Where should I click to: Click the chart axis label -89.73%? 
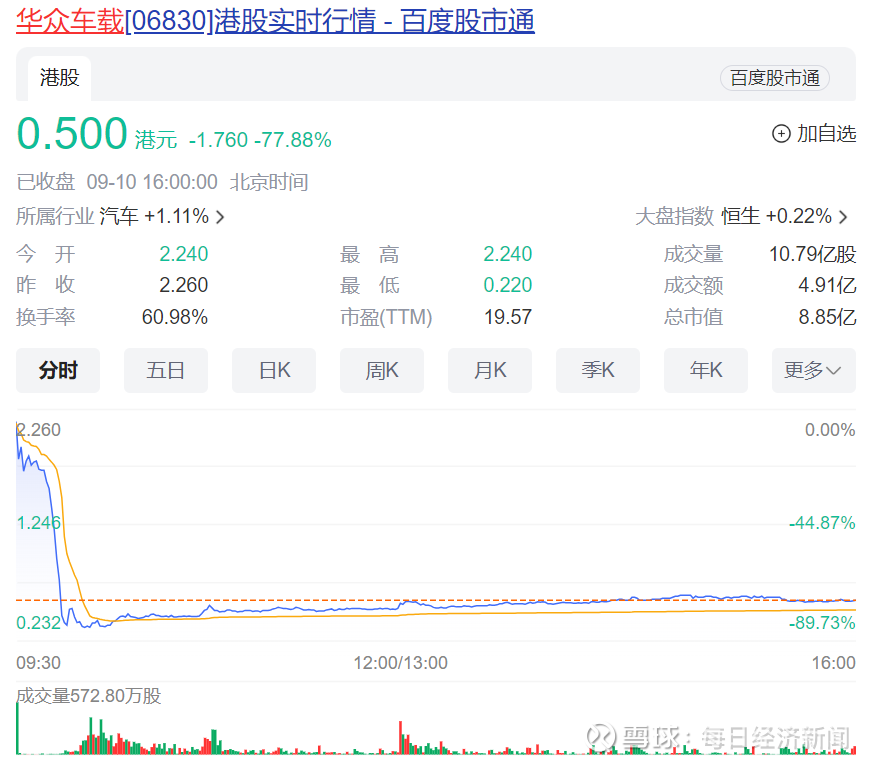[822, 623]
